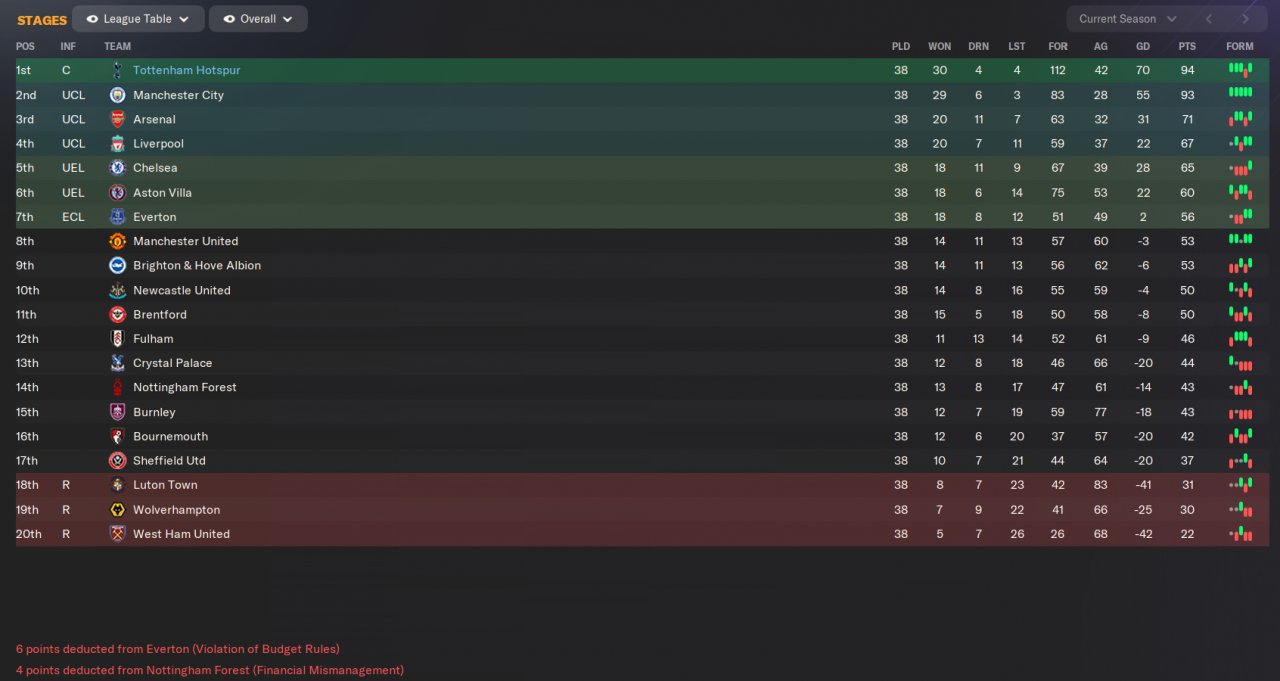Open the Stages tab heading

42,20
